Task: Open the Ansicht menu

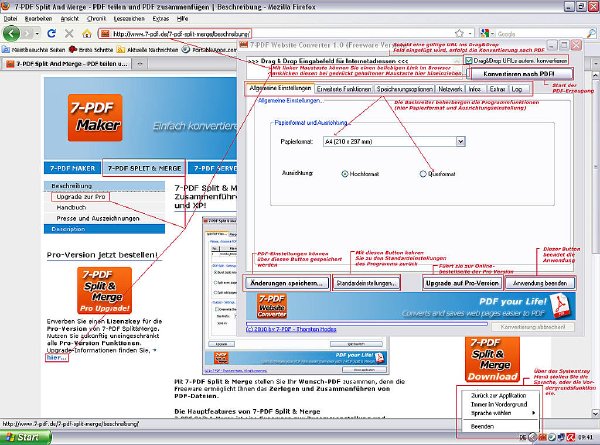Action: (70, 18)
